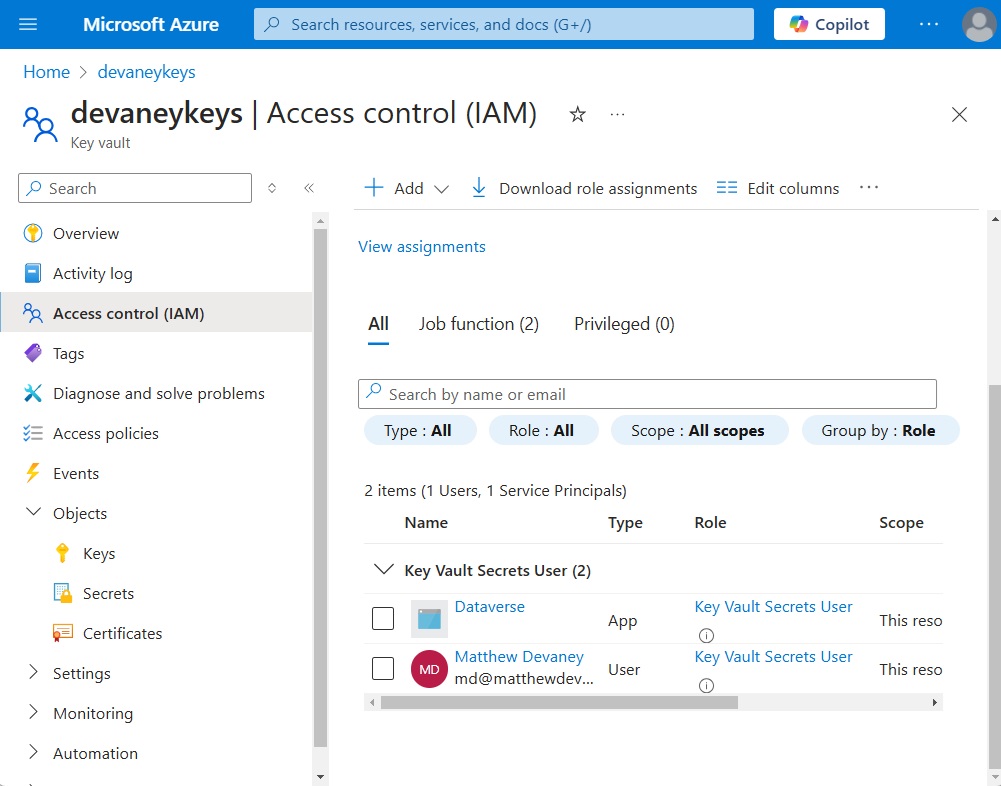Click the Dataverse app icon
This screenshot has width=1001, height=786.
(x=429, y=619)
